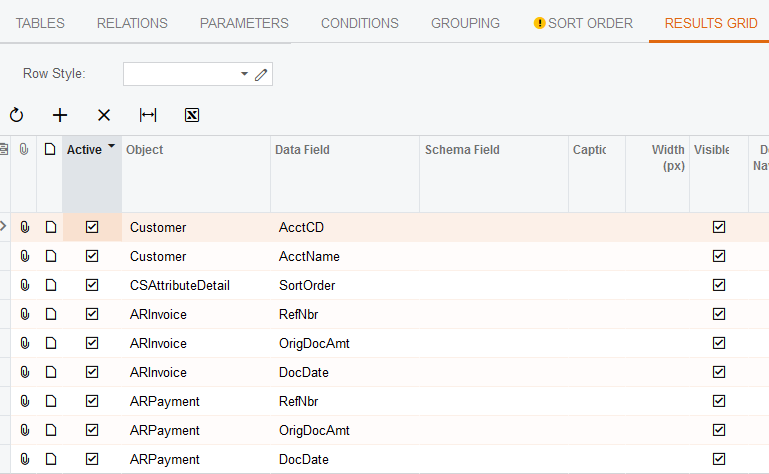The height and width of the screenshot is (474, 769).
Task: Switch to the Sort Order tab
Action: click(x=583, y=23)
